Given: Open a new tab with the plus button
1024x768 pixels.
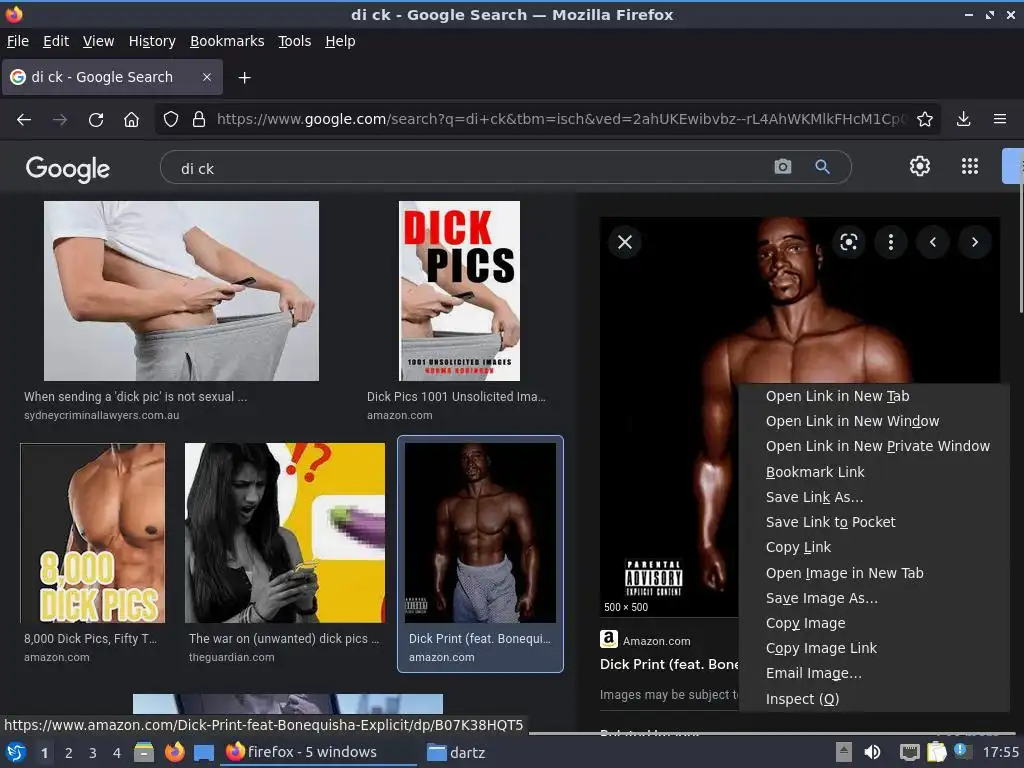Looking at the screenshot, I should coord(244,78).
